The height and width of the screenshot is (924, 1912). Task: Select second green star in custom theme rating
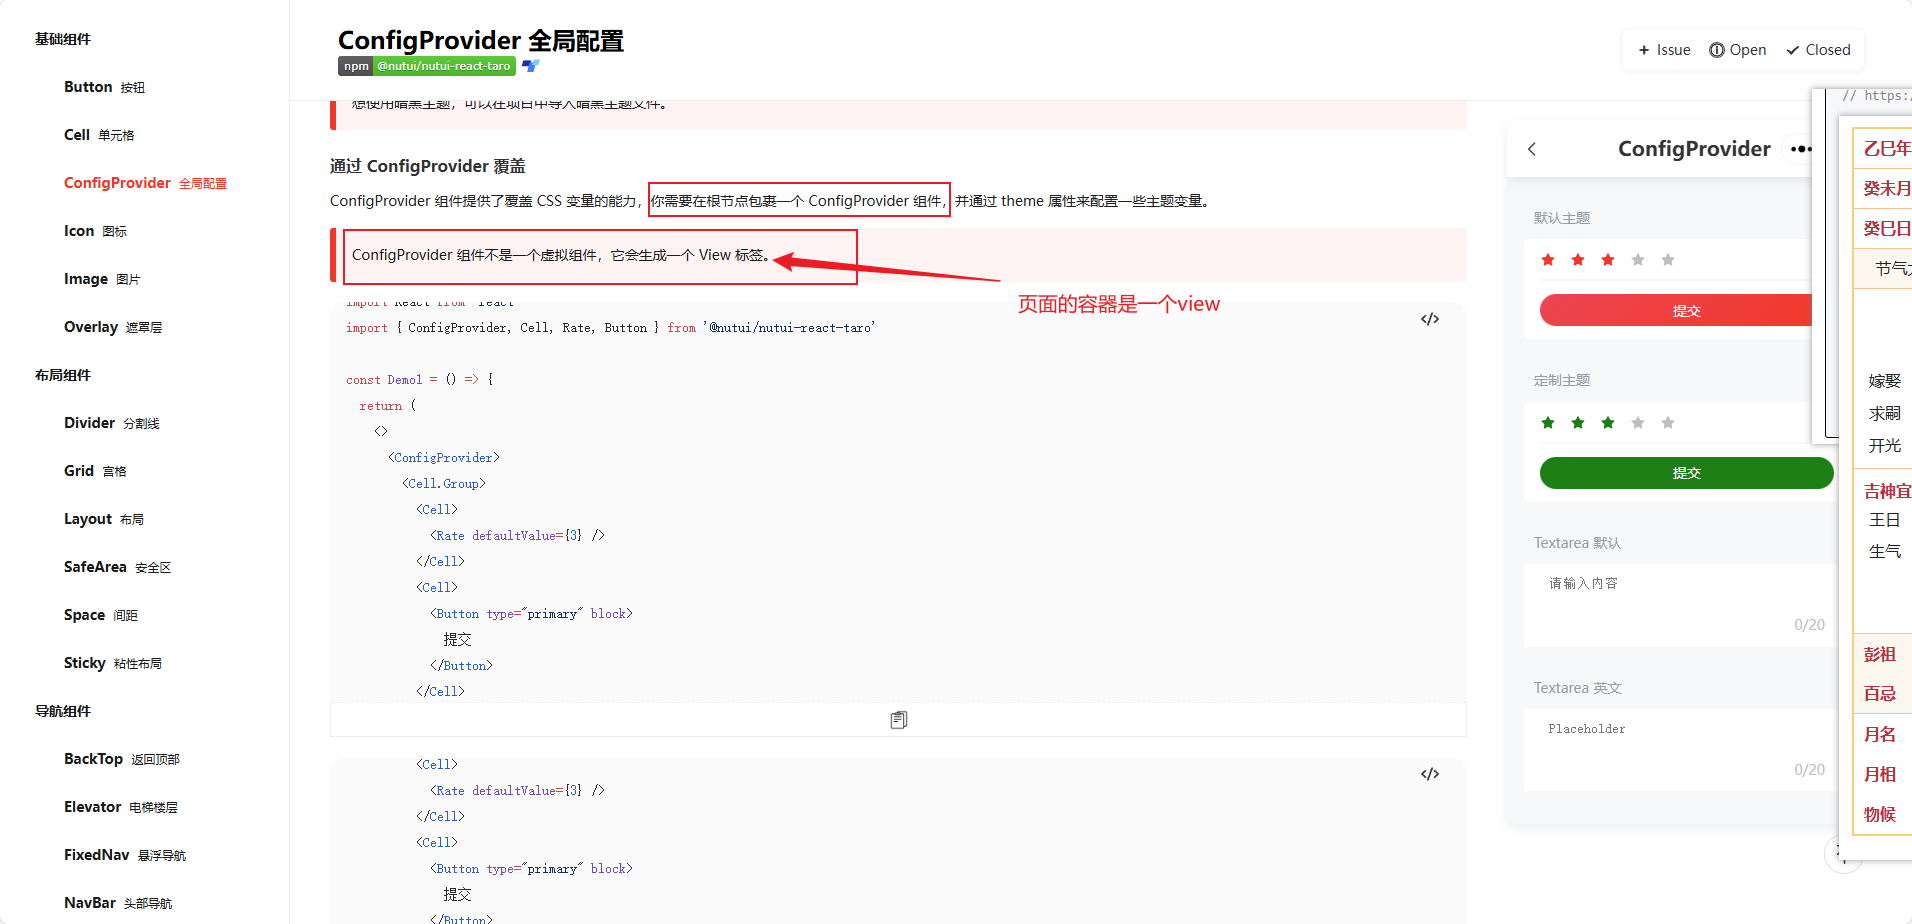click(x=1578, y=423)
